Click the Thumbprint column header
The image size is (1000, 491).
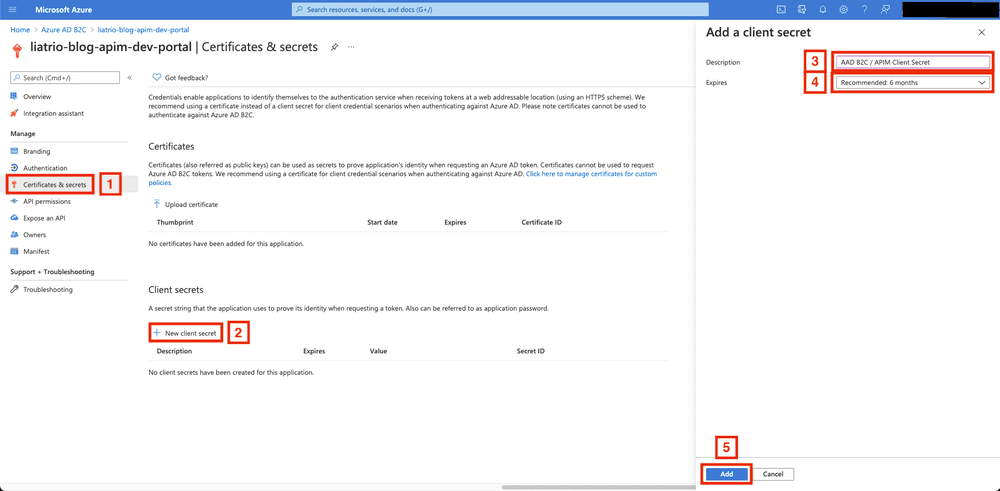pyautogui.click(x=175, y=223)
